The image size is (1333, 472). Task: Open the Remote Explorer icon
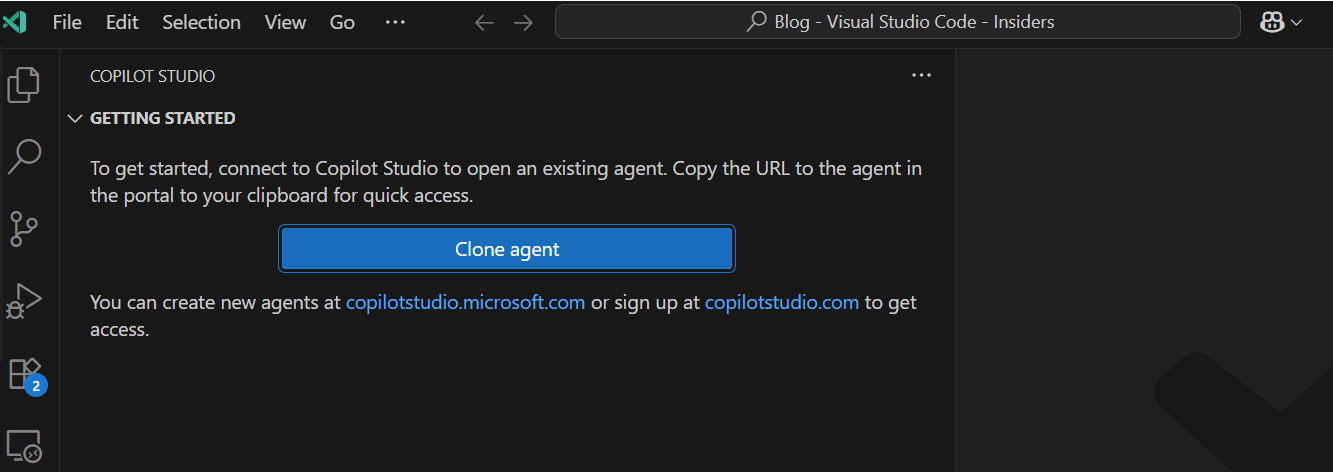[24, 446]
